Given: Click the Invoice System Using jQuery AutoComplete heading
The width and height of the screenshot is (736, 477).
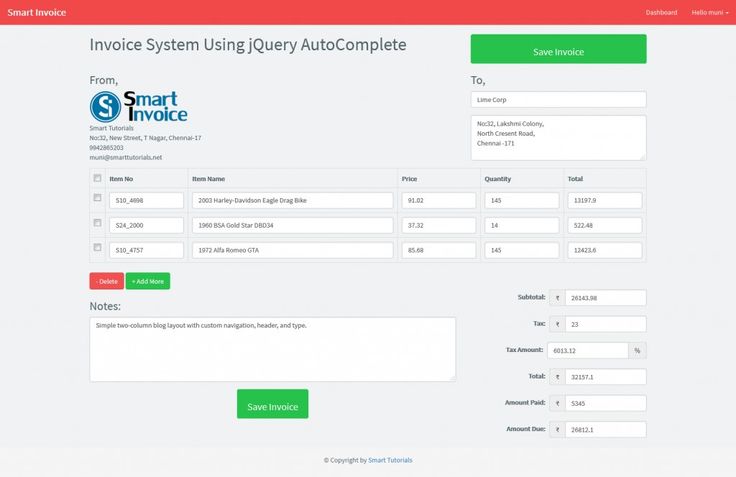Looking at the screenshot, I should click(248, 45).
